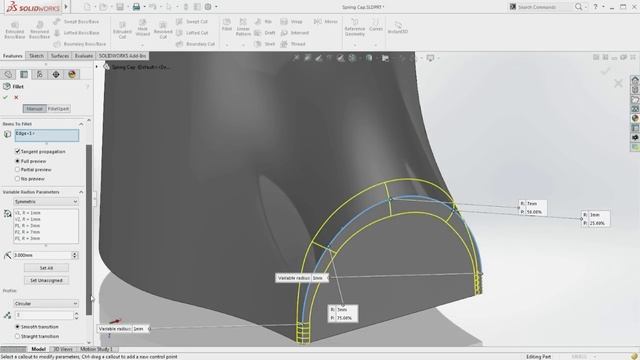
Task: Select the Draft tool
Action: tap(264, 33)
